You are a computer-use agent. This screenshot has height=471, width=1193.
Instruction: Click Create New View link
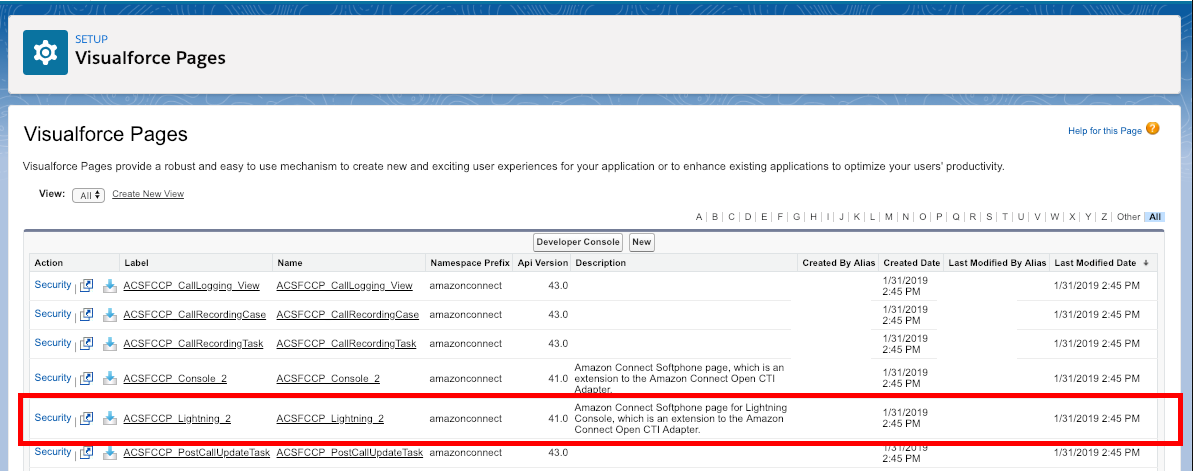click(148, 194)
